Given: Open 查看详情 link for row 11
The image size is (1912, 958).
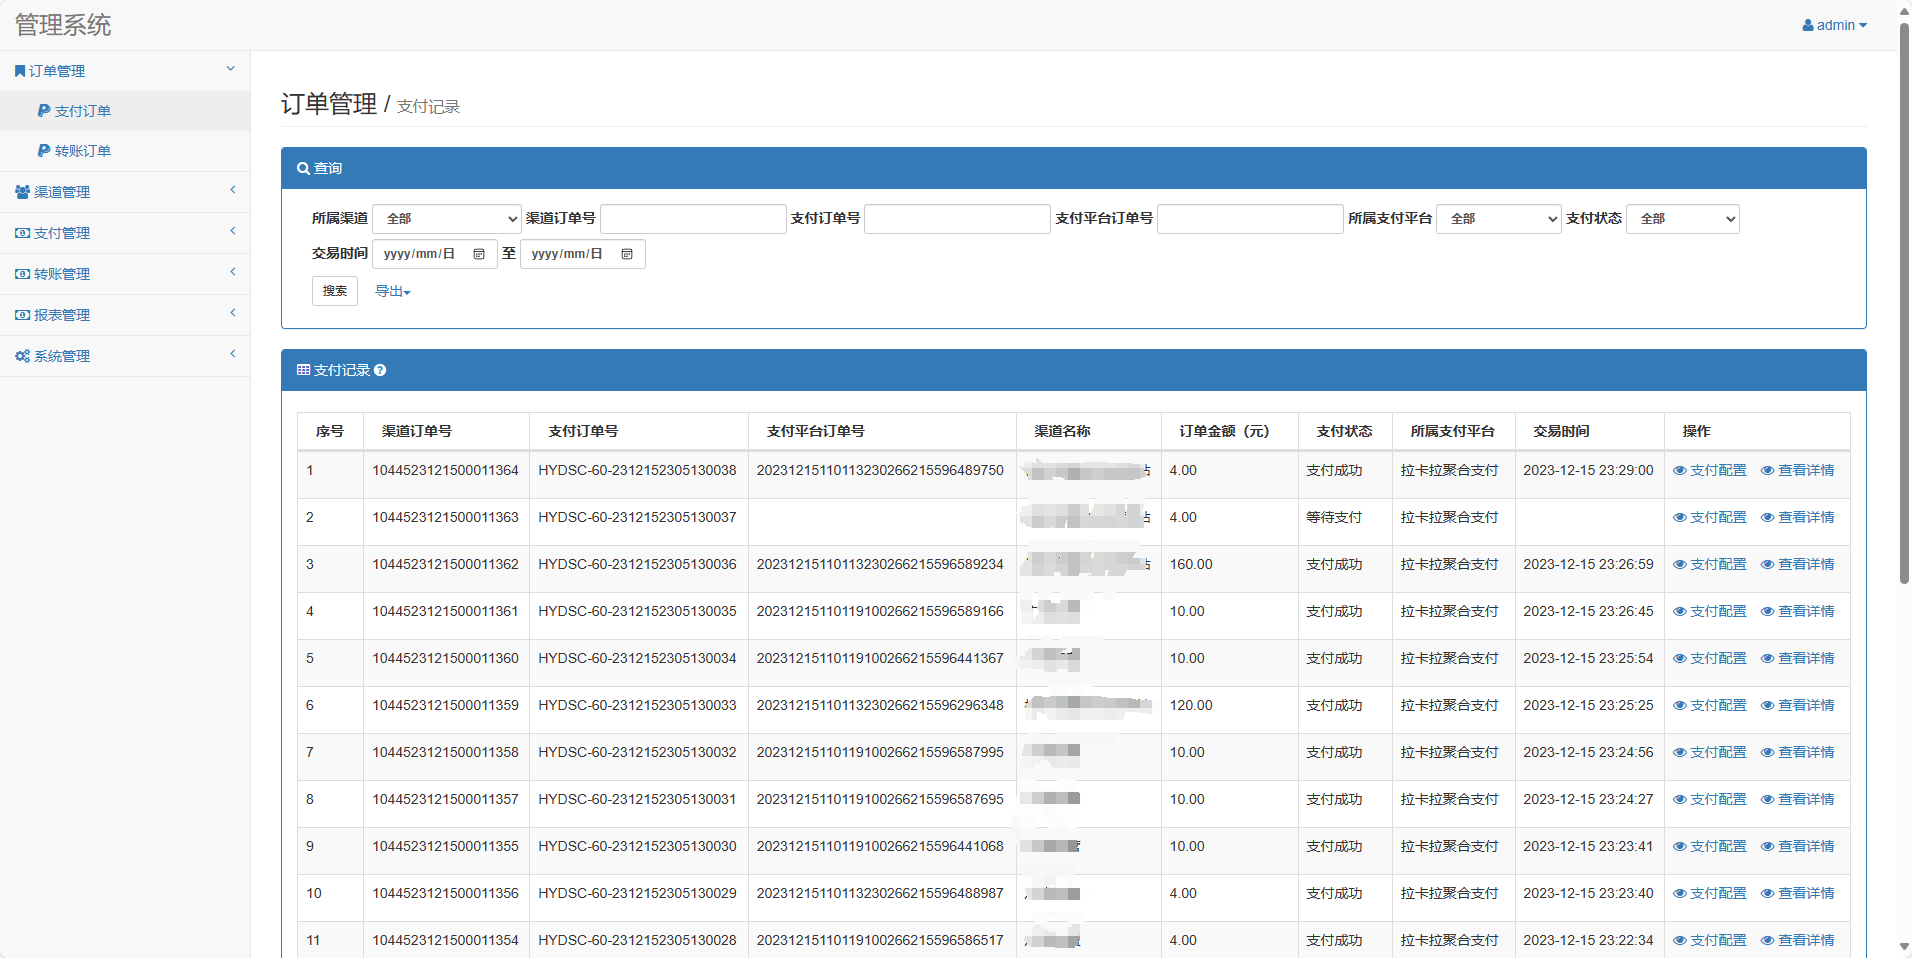Looking at the screenshot, I should (1798, 940).
